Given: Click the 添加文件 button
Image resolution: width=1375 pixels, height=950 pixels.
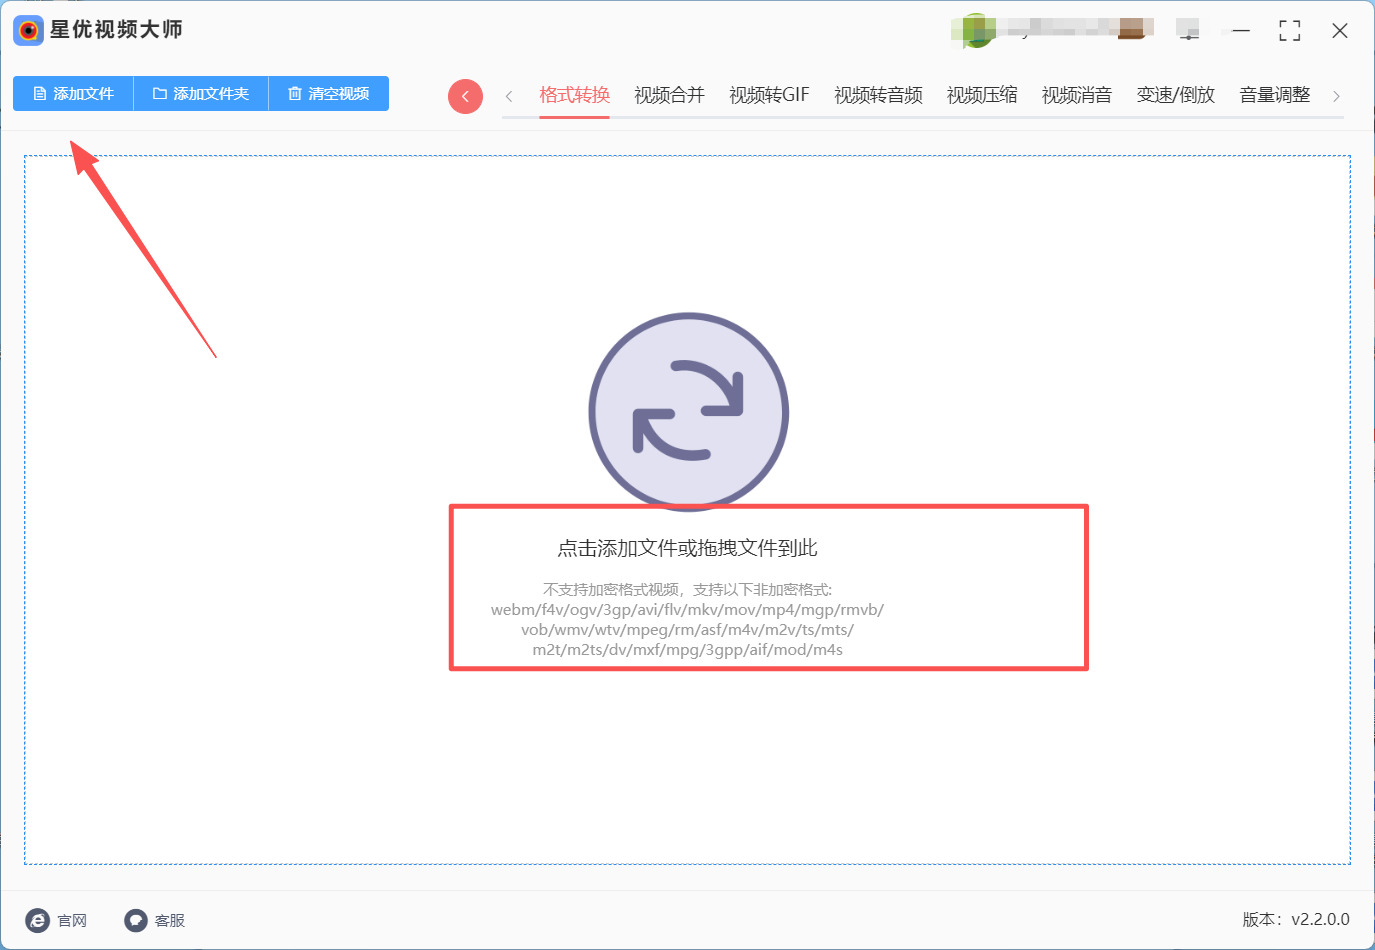Looking at the screenshot, I should (x=73, y=94).
